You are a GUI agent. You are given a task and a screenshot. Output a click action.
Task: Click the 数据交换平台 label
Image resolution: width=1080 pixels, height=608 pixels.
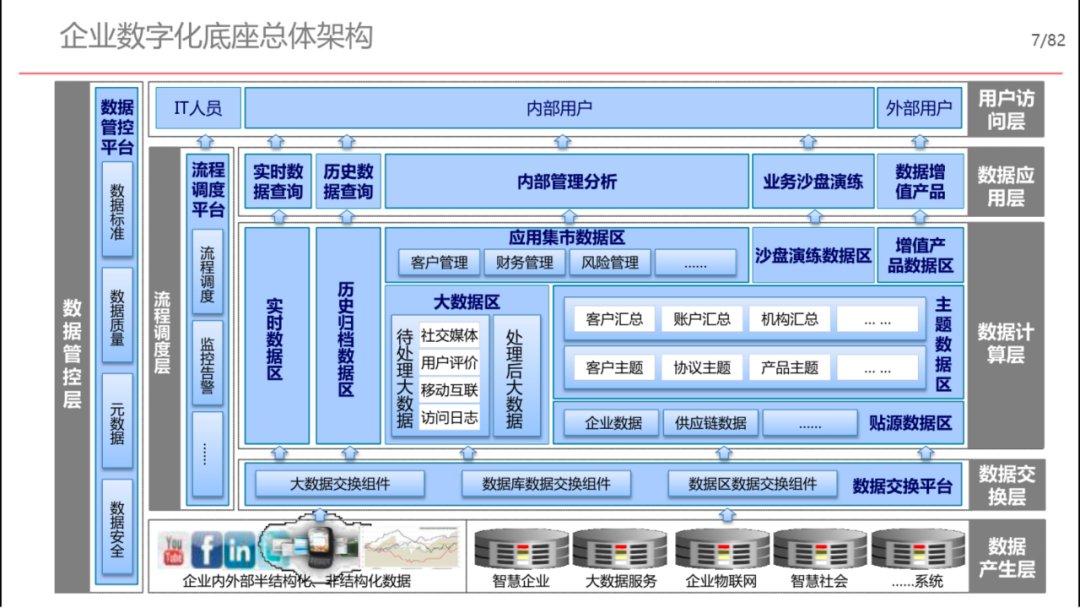[902, 486]
